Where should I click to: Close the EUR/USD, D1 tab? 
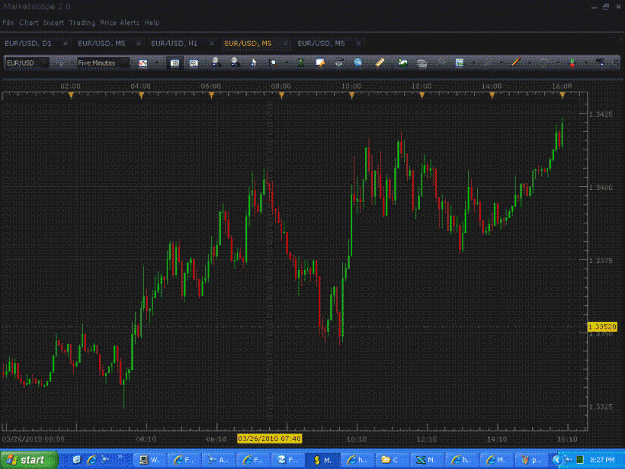pyautogui.click(x=65, y=43)
